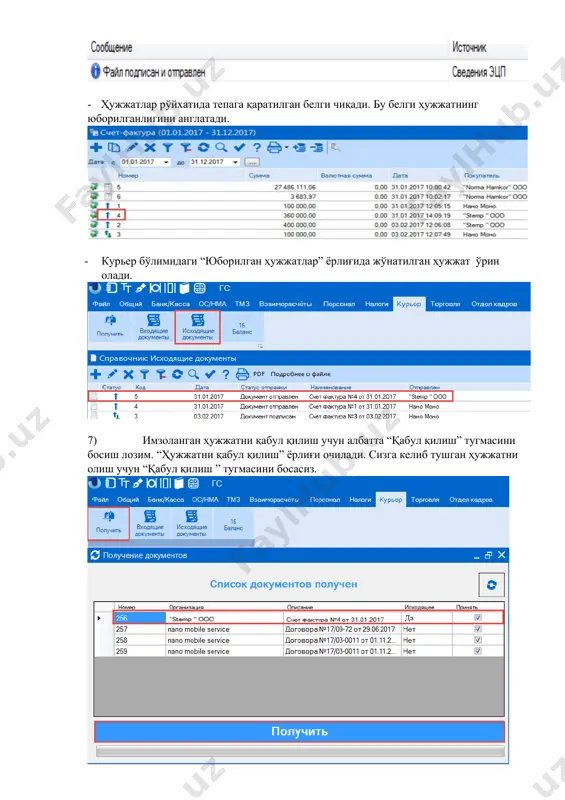The height and width of the screenshot is (800, 565).
Task: Click the refresh icon beside Список документов получен
Action: point(491,585)
